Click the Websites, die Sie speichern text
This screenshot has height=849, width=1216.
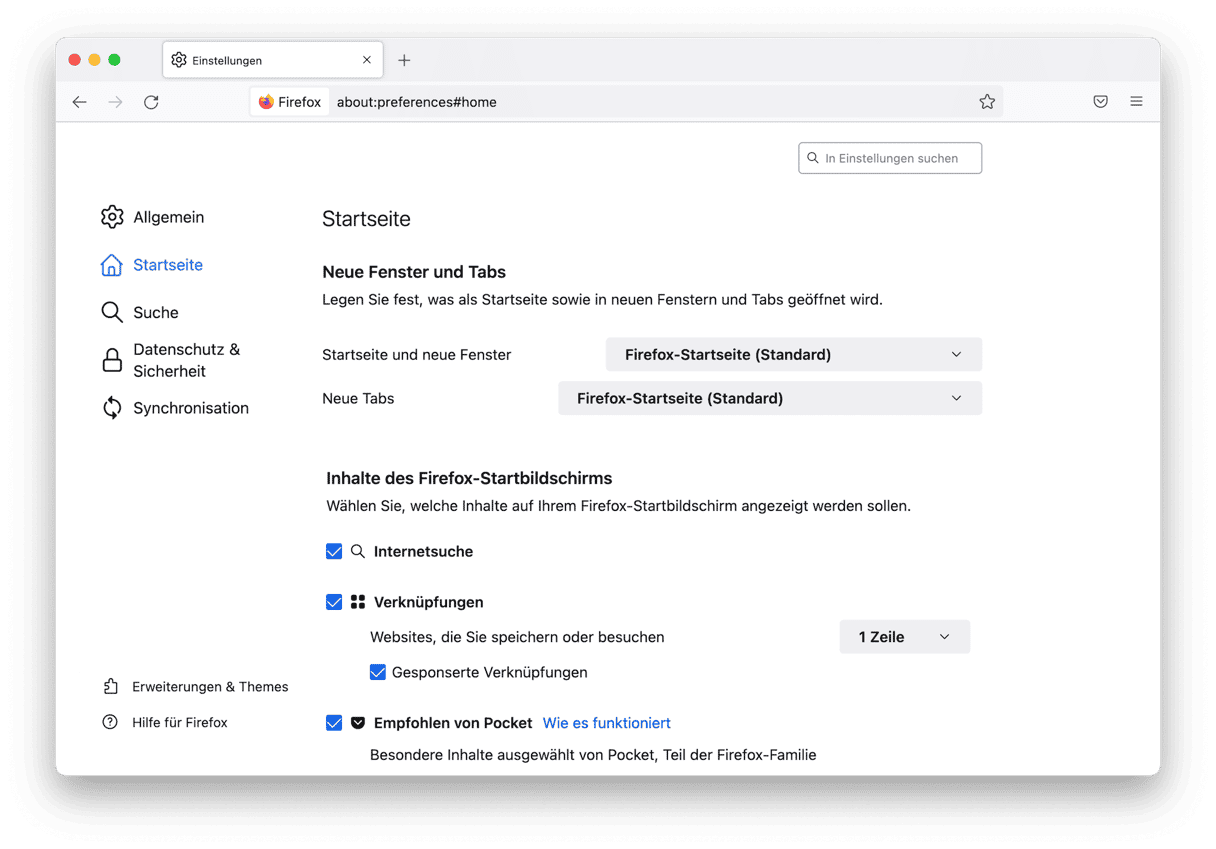(x=517, y=637)
